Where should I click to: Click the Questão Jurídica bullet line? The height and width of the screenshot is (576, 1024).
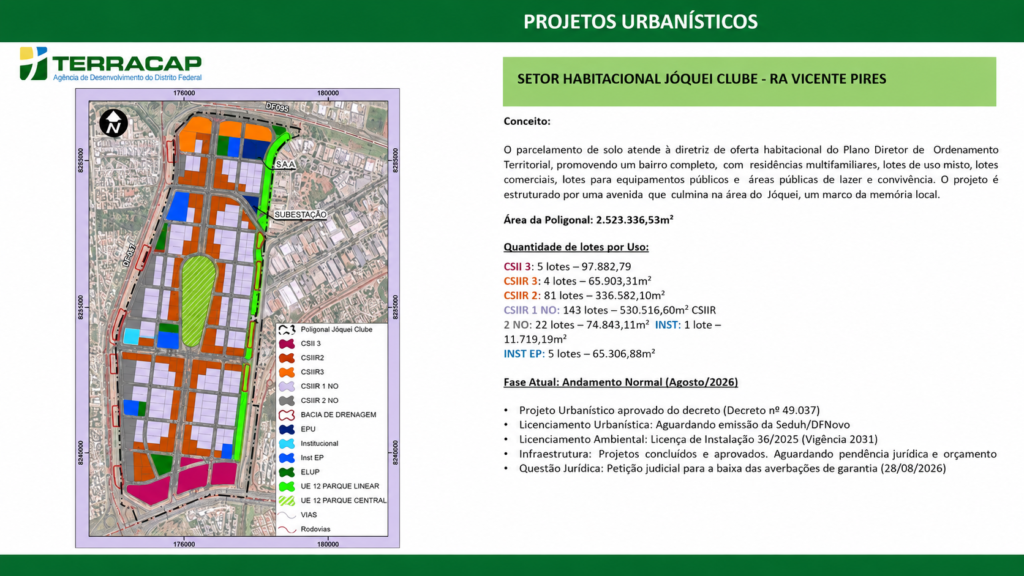click(732, 468)
